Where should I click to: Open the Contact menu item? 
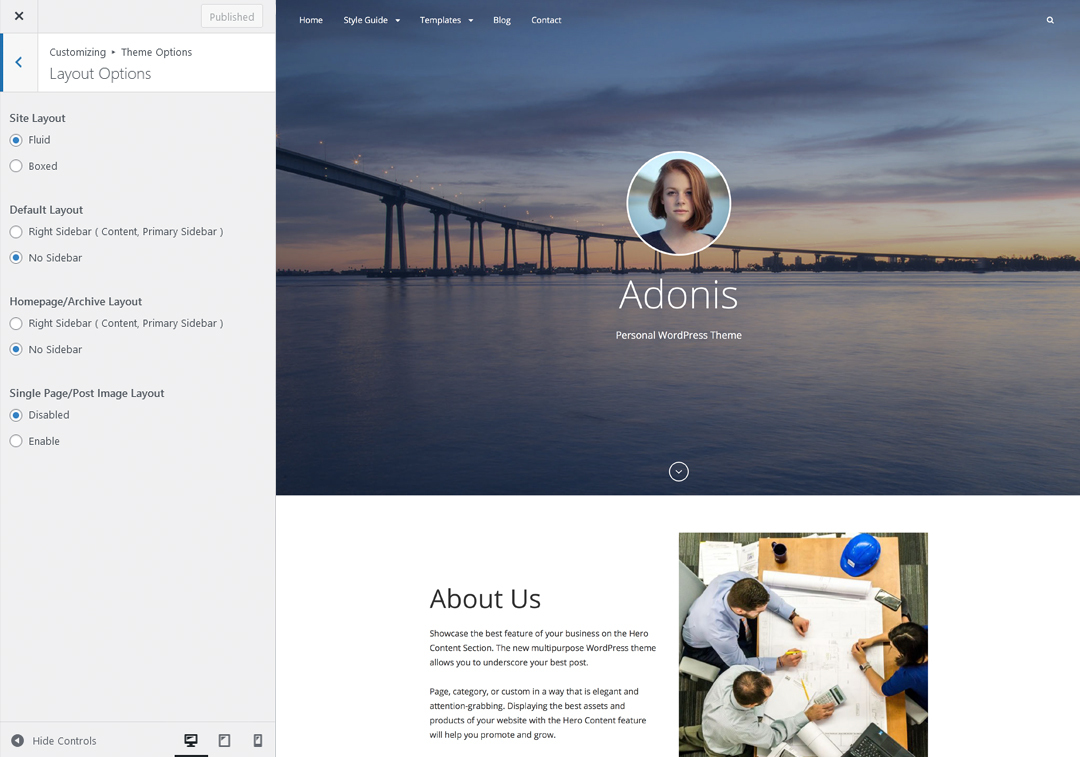coord(546,20)
